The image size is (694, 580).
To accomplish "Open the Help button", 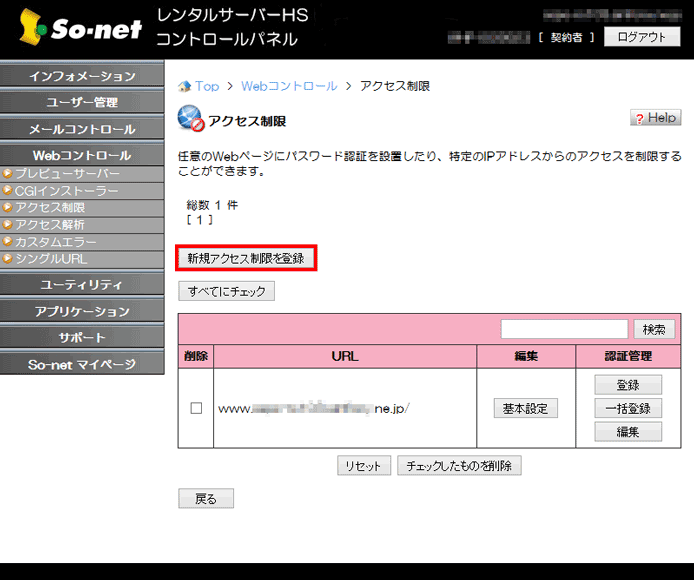I will point(655,118).
